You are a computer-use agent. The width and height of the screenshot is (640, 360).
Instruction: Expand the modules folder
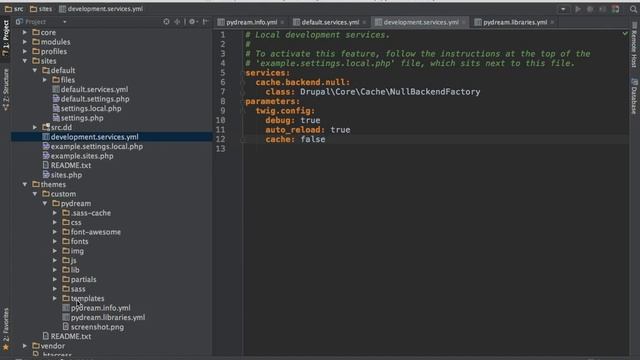pyautogui.click(x=25, y=42)
